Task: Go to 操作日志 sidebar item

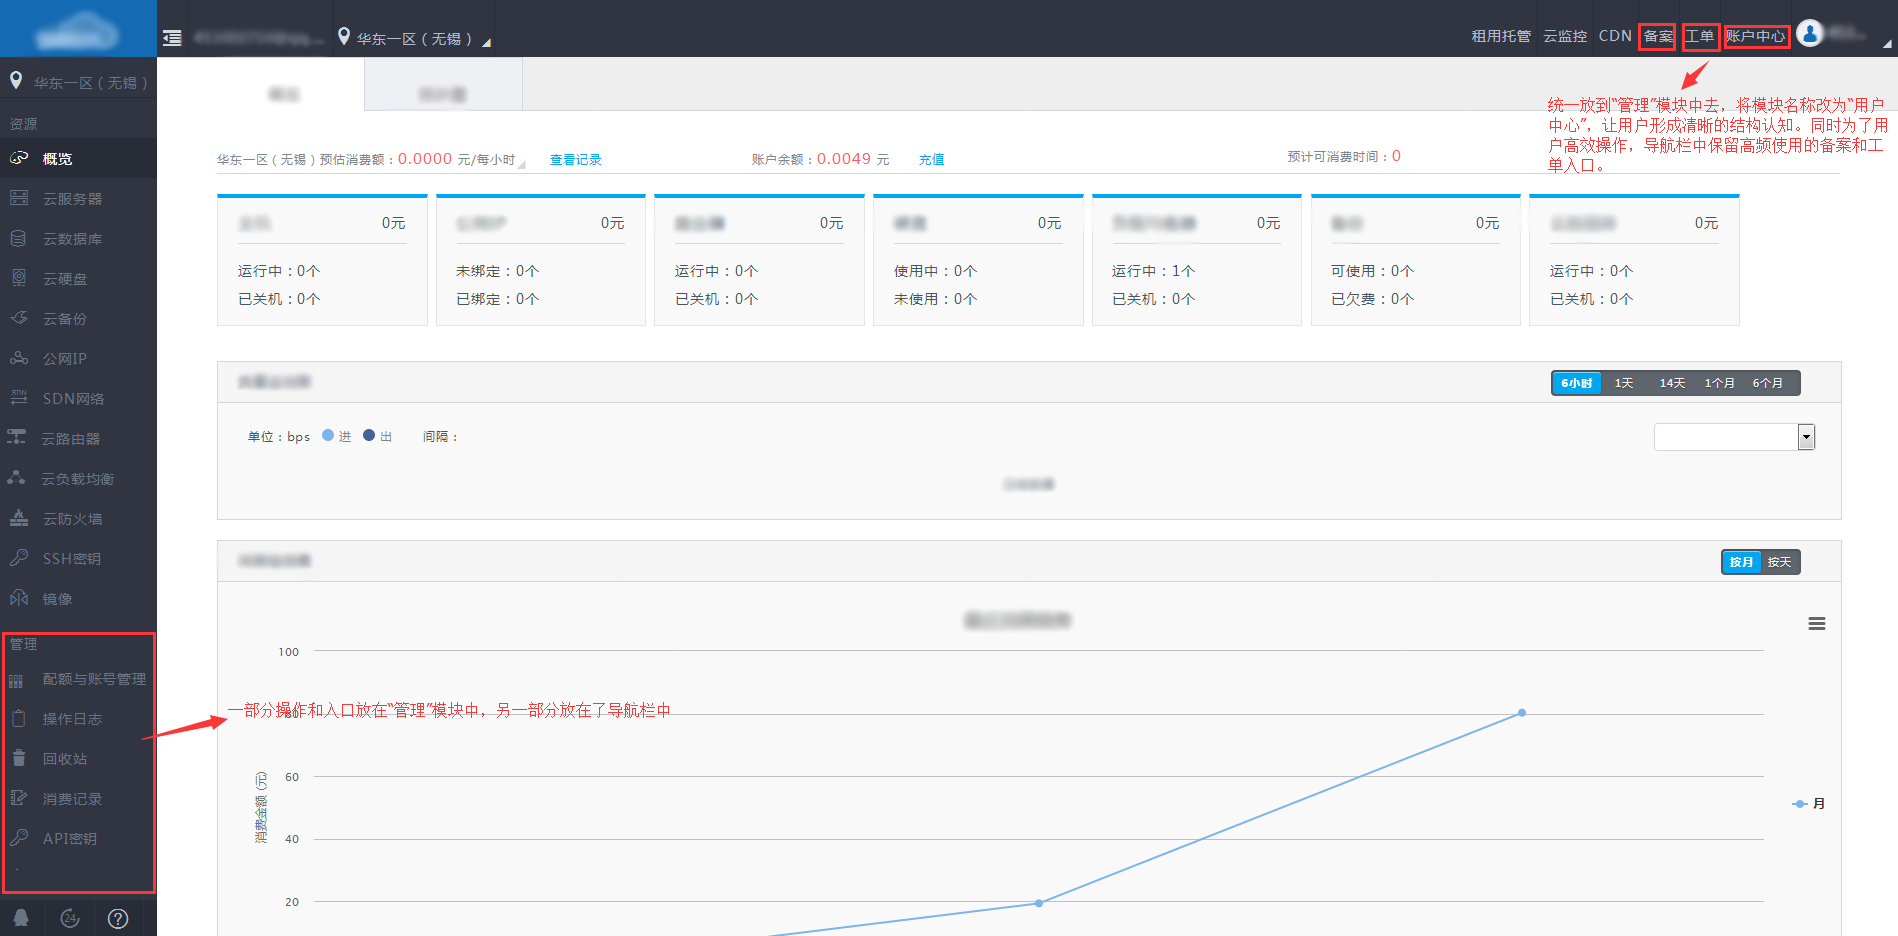Action: (78, 718)
